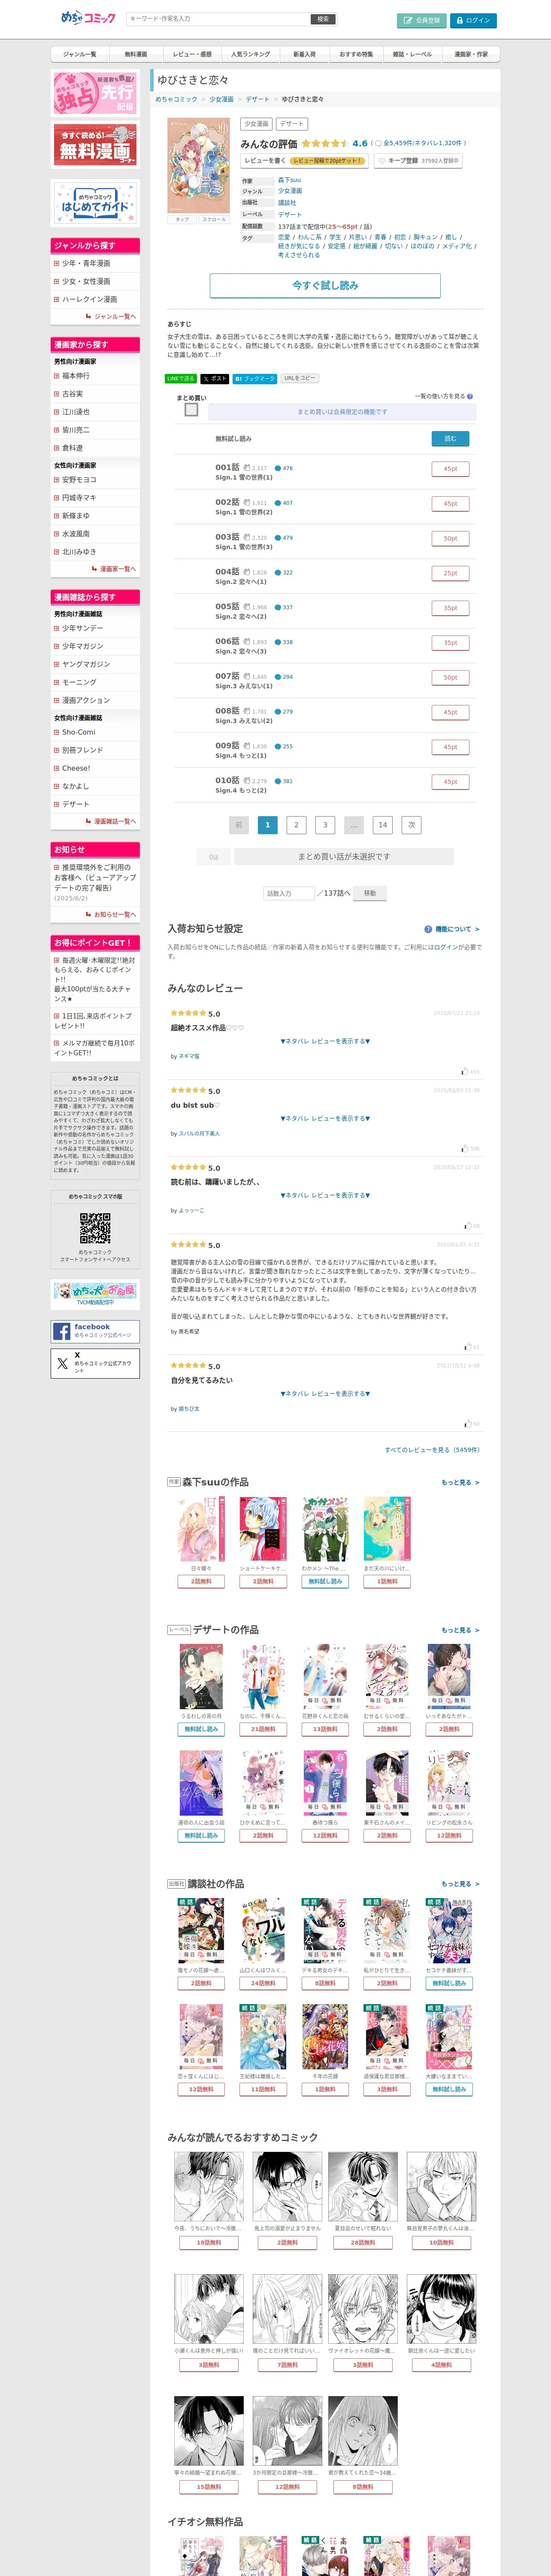Image resolution: width=551 pixels, height=2576 pixels.
Task: Expand spoiler review under 自分を見てるみたい
Action: 325,1393
